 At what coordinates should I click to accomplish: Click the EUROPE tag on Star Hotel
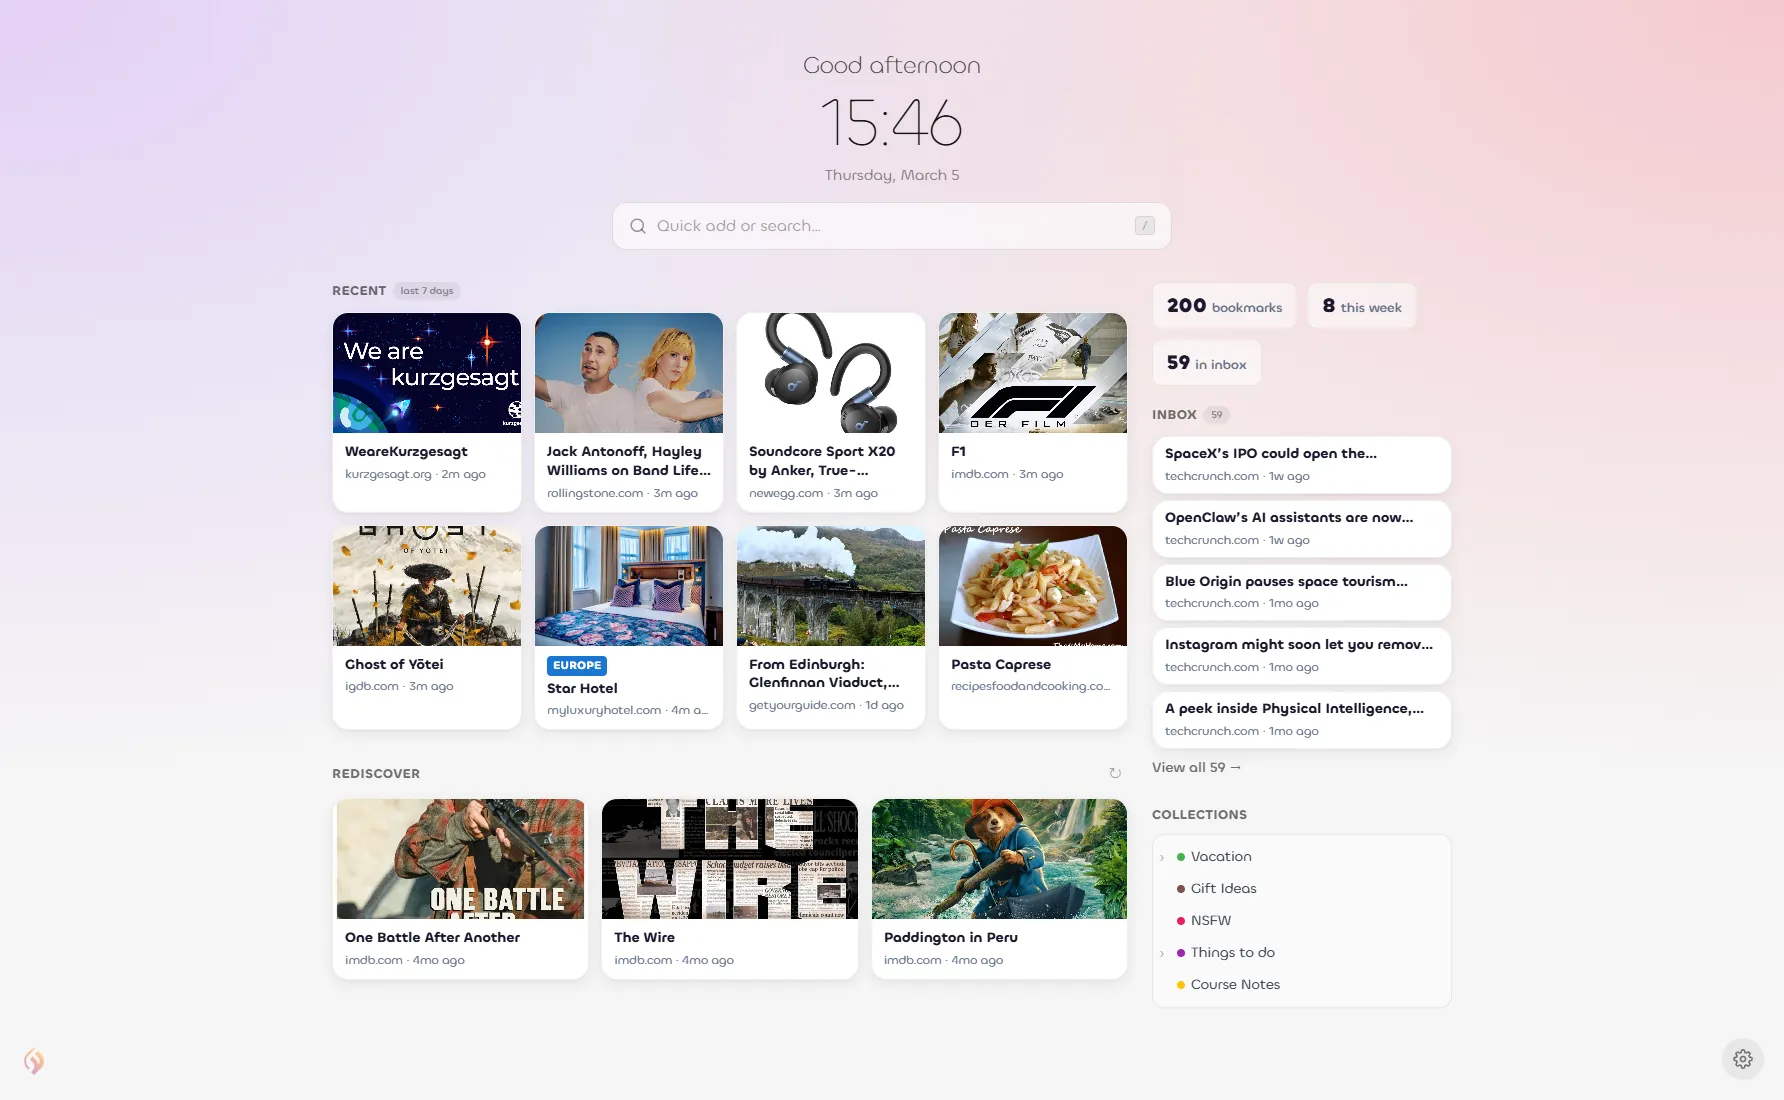[x=577, y=665]
